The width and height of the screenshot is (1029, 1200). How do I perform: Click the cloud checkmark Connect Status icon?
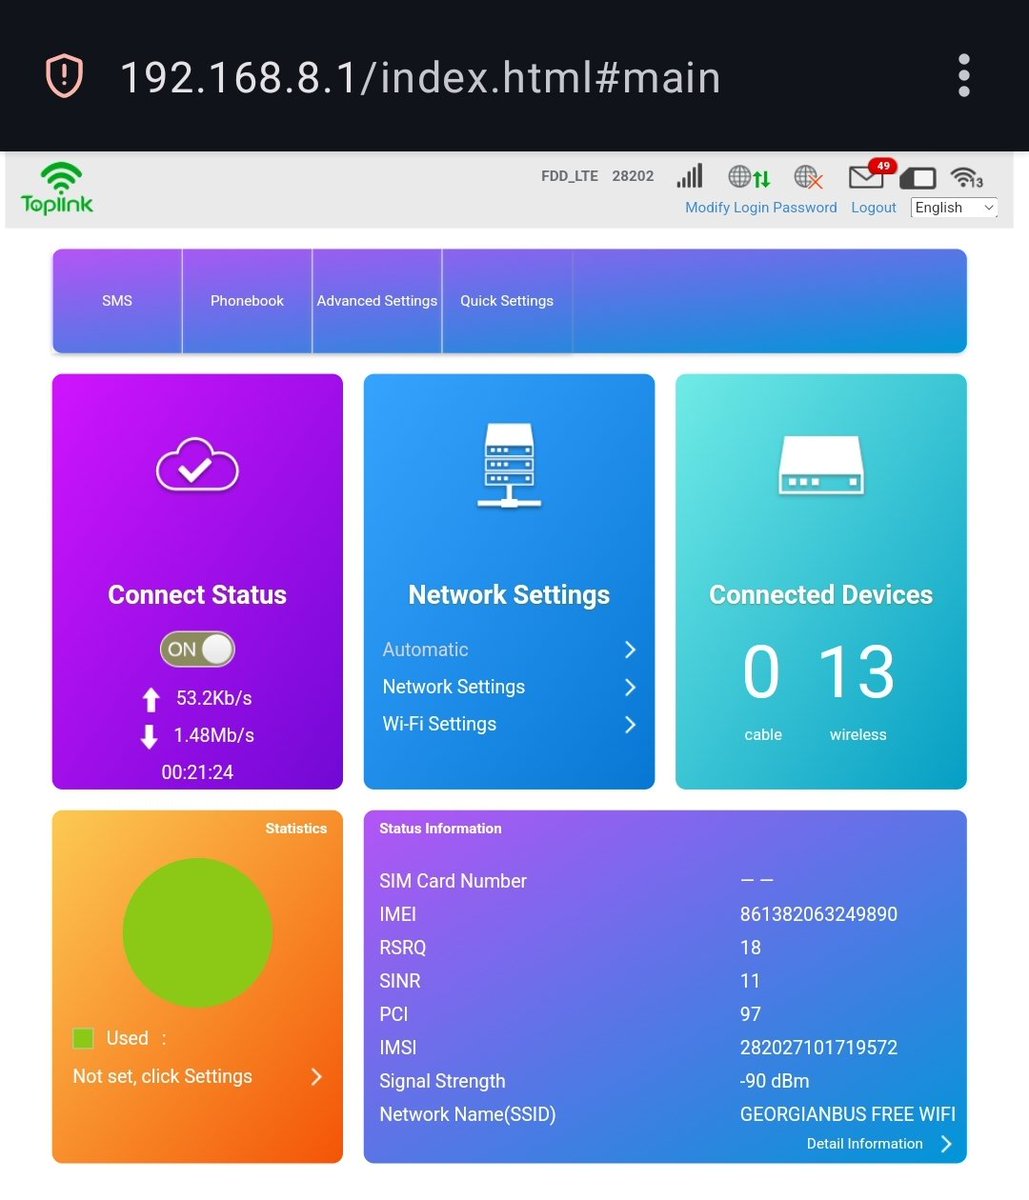click(197, 465)
